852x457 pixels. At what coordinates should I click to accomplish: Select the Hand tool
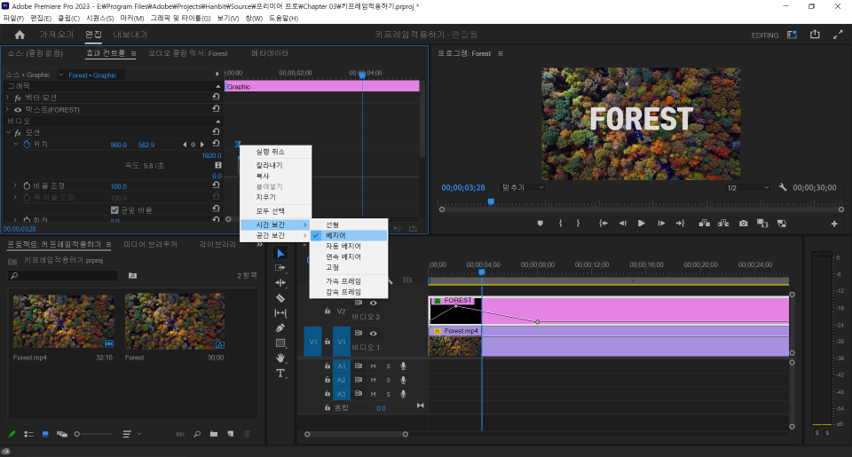(280, 358)
